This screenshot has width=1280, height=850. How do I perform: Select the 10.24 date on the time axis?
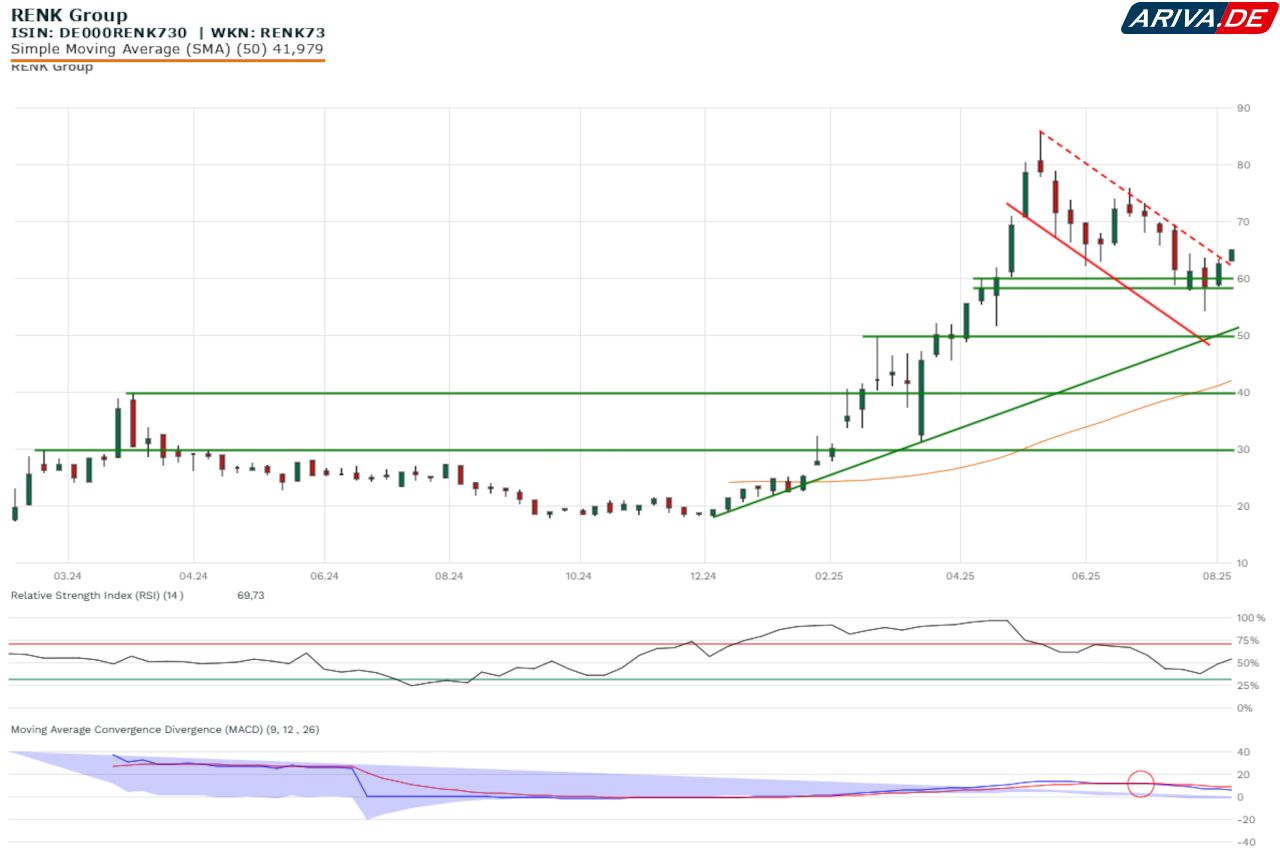click(578, 576)
